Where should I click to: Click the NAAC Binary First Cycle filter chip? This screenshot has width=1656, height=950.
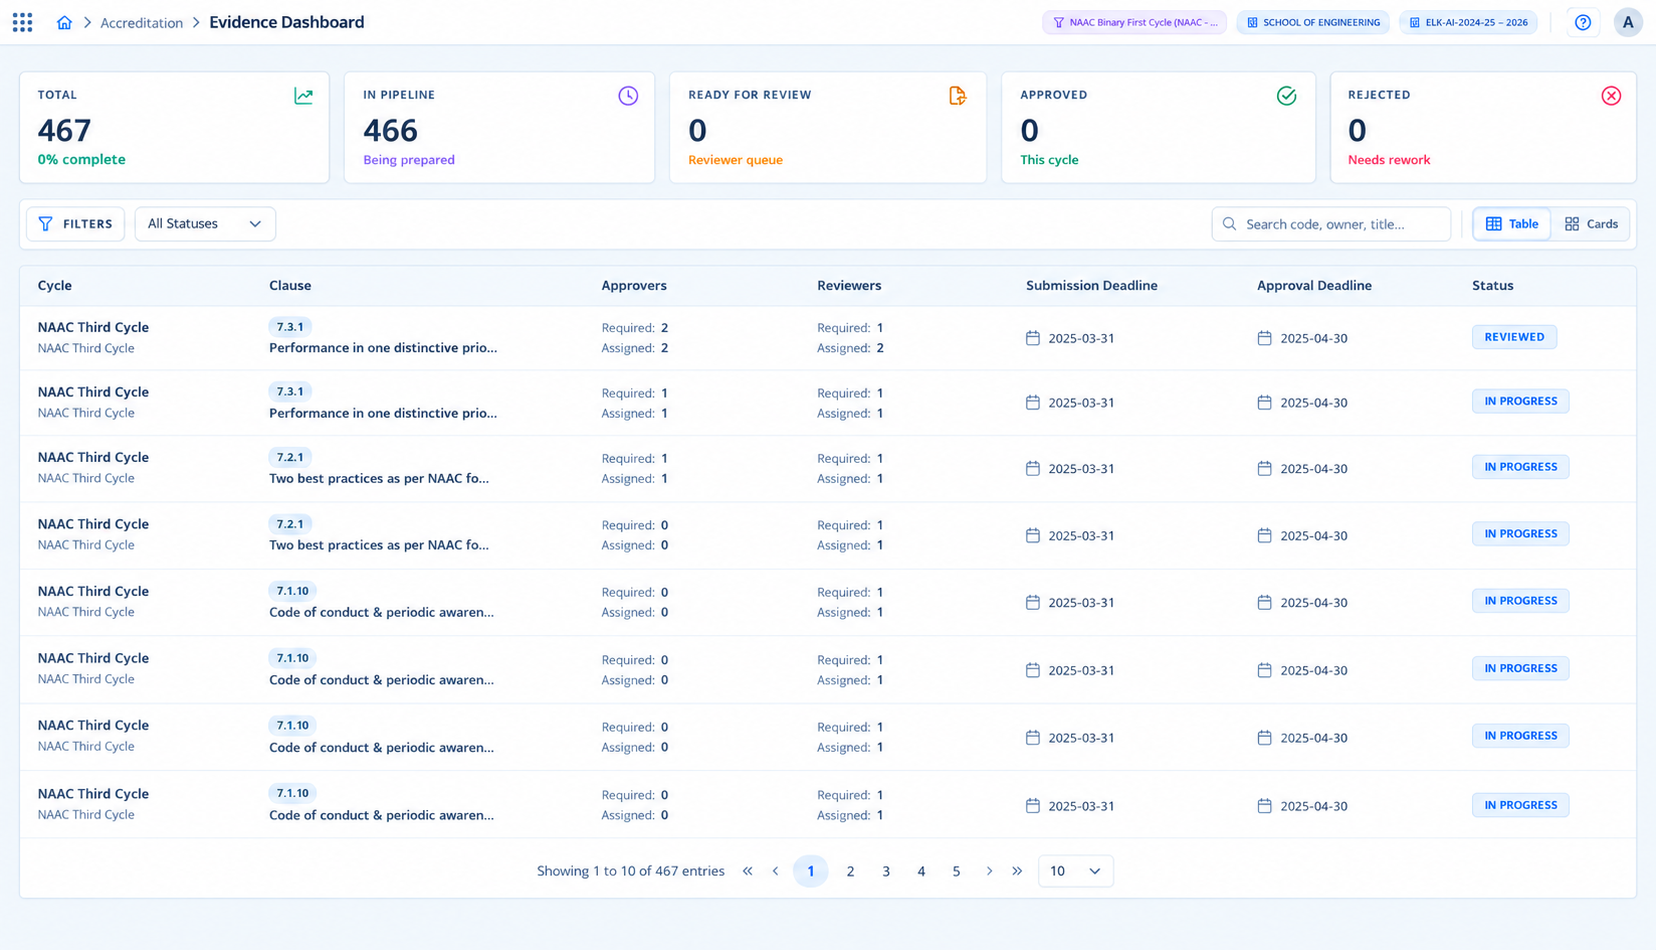1134,22
